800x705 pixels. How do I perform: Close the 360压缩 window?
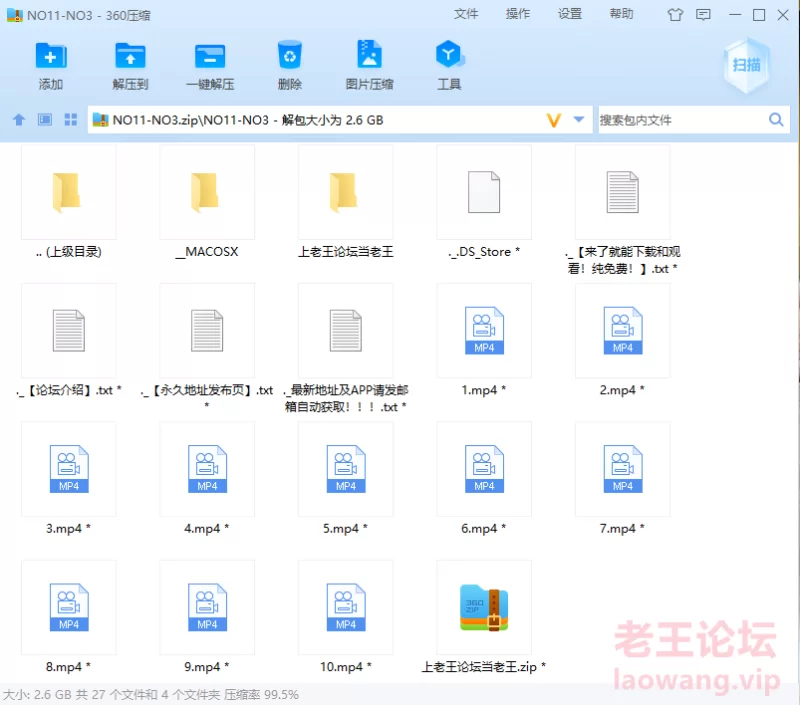[783, 15]
